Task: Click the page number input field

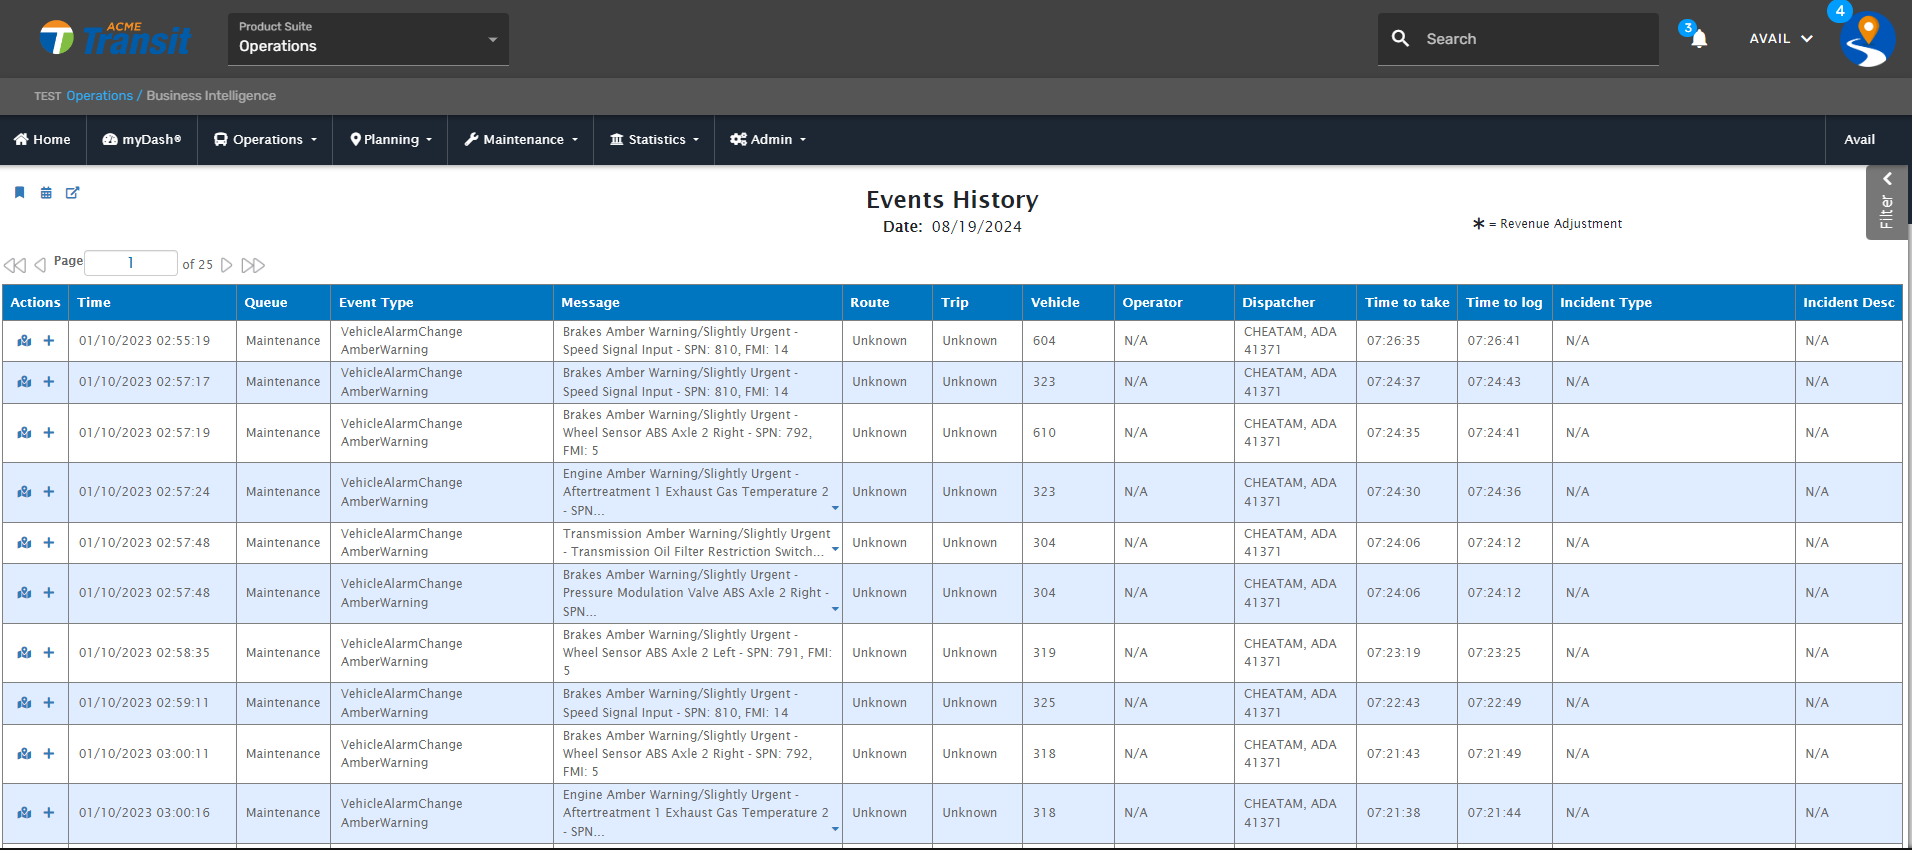Action: (x=131, y=263)
